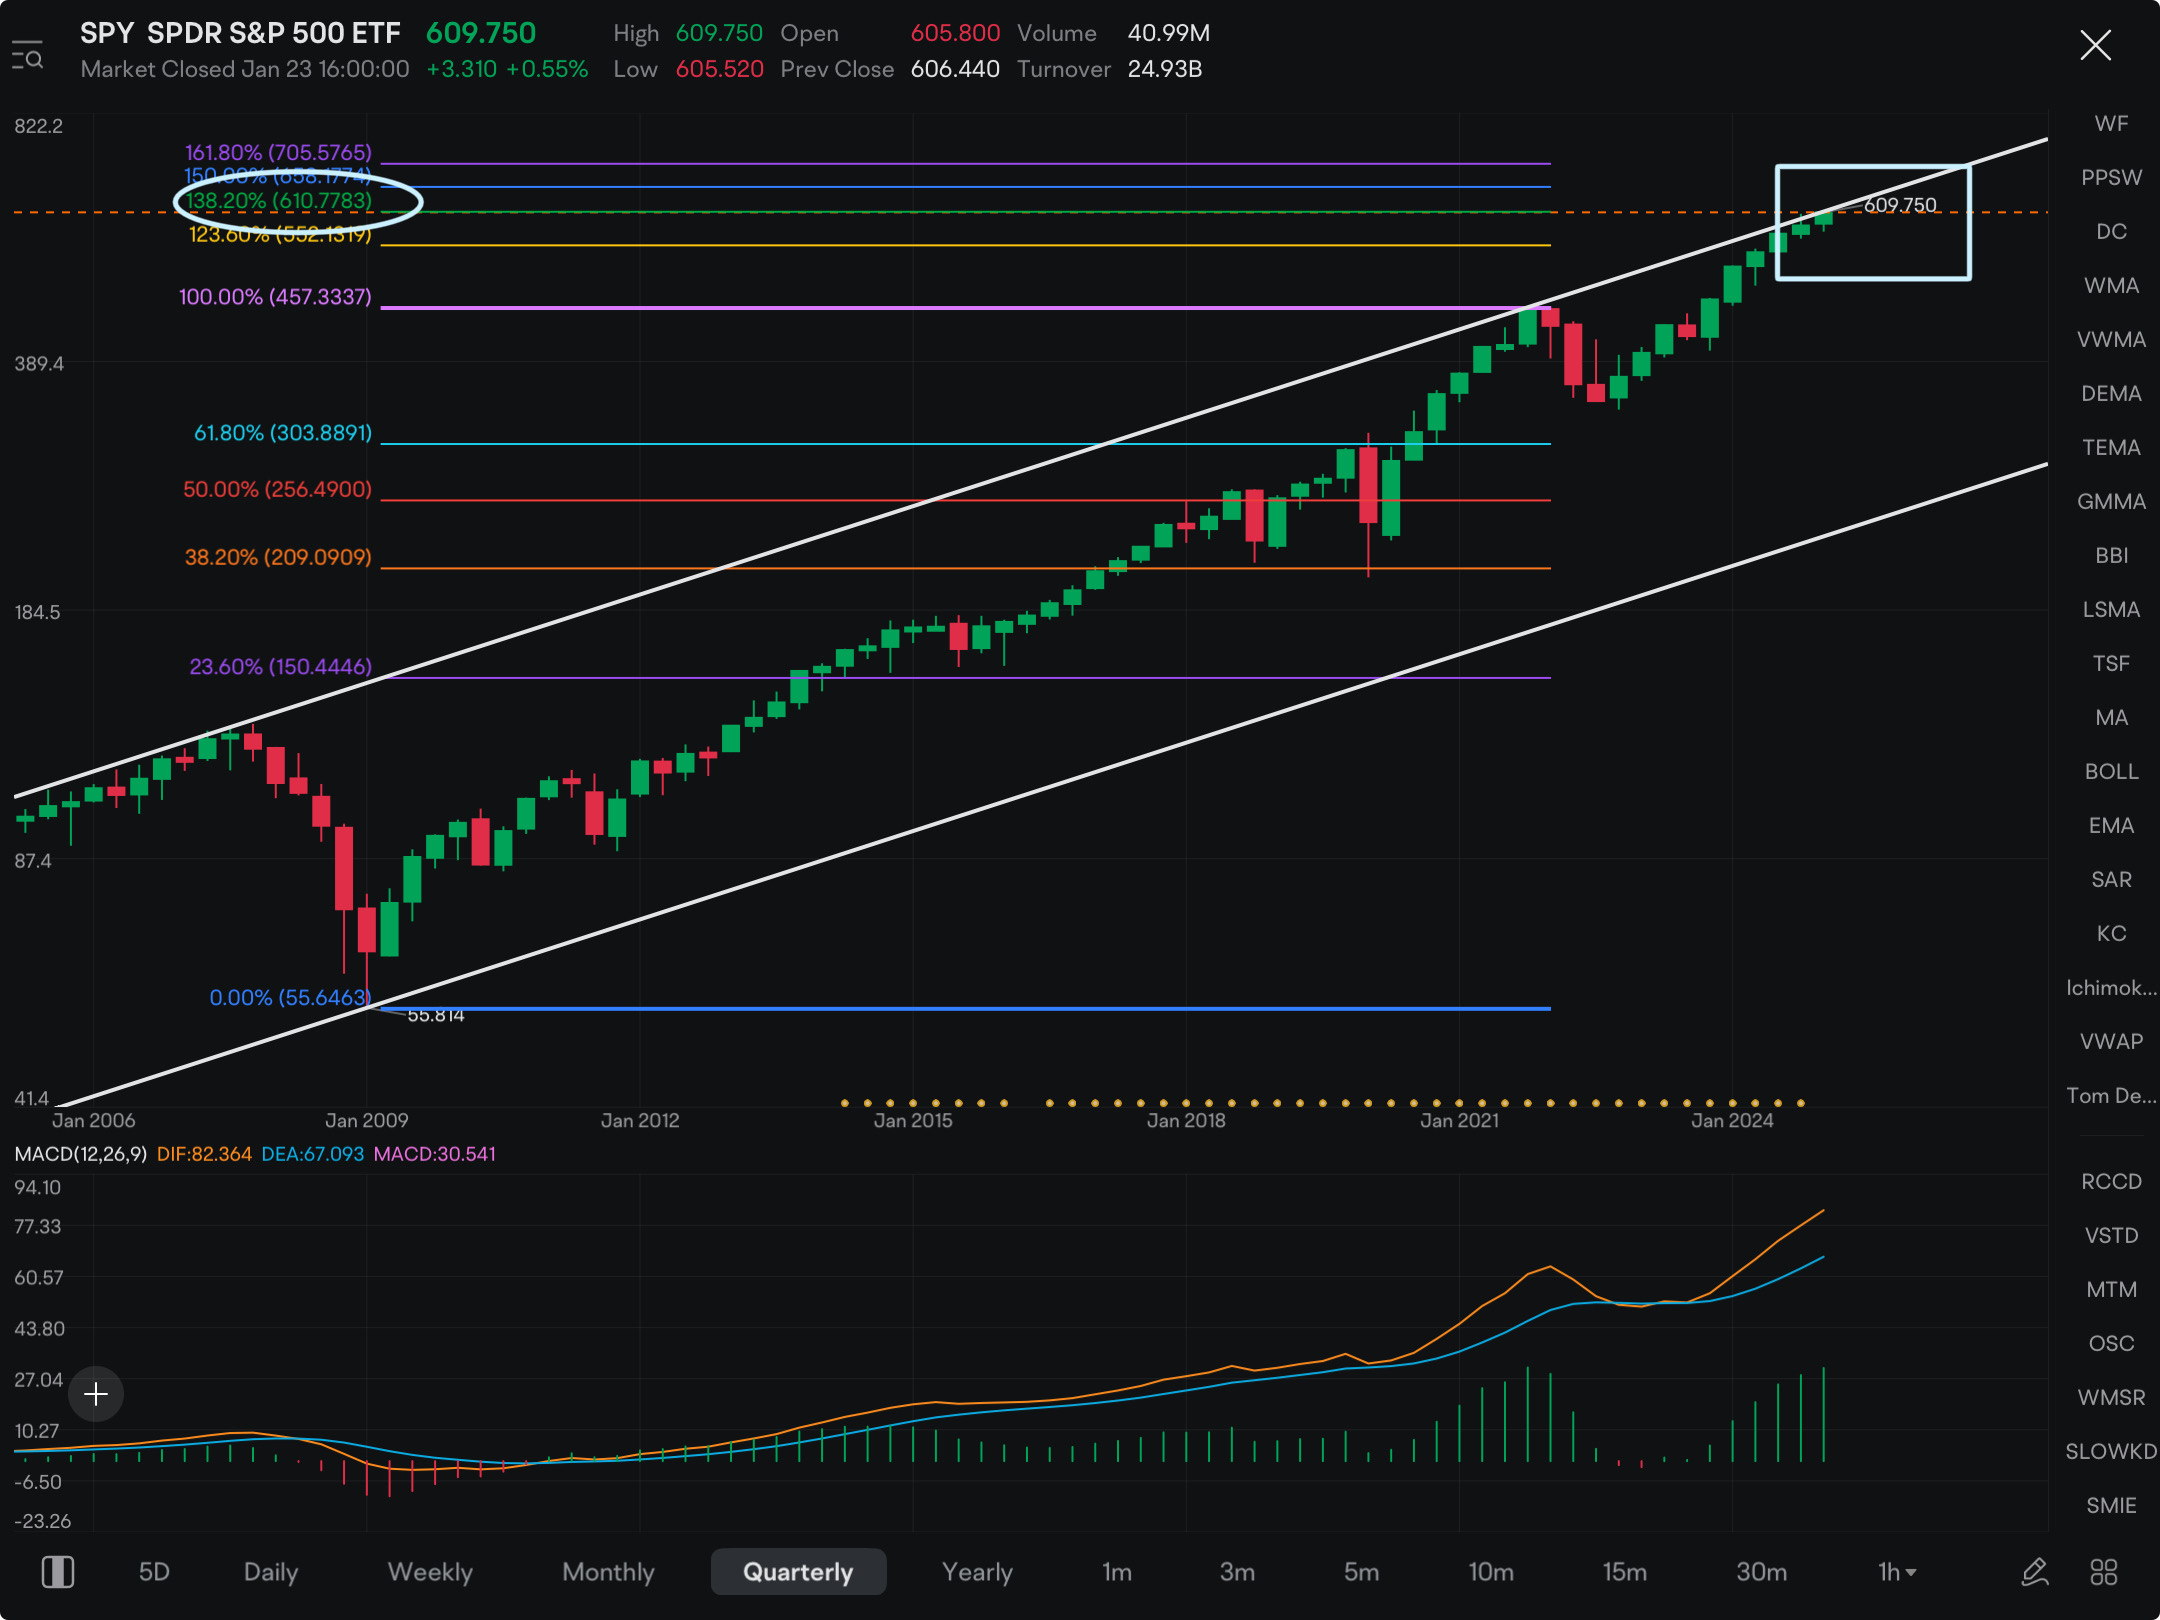Select the 61.80% (303.8891) Fibonacci label
This screenshot has width=2160, height=1620.
tap(283, 433)
